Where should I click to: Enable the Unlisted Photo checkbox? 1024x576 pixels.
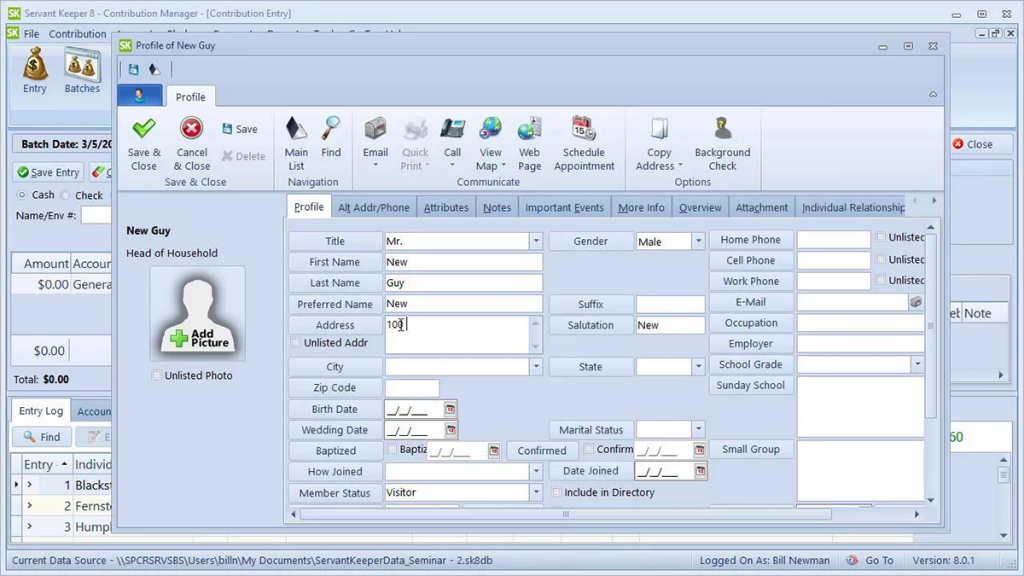[157, 376]
